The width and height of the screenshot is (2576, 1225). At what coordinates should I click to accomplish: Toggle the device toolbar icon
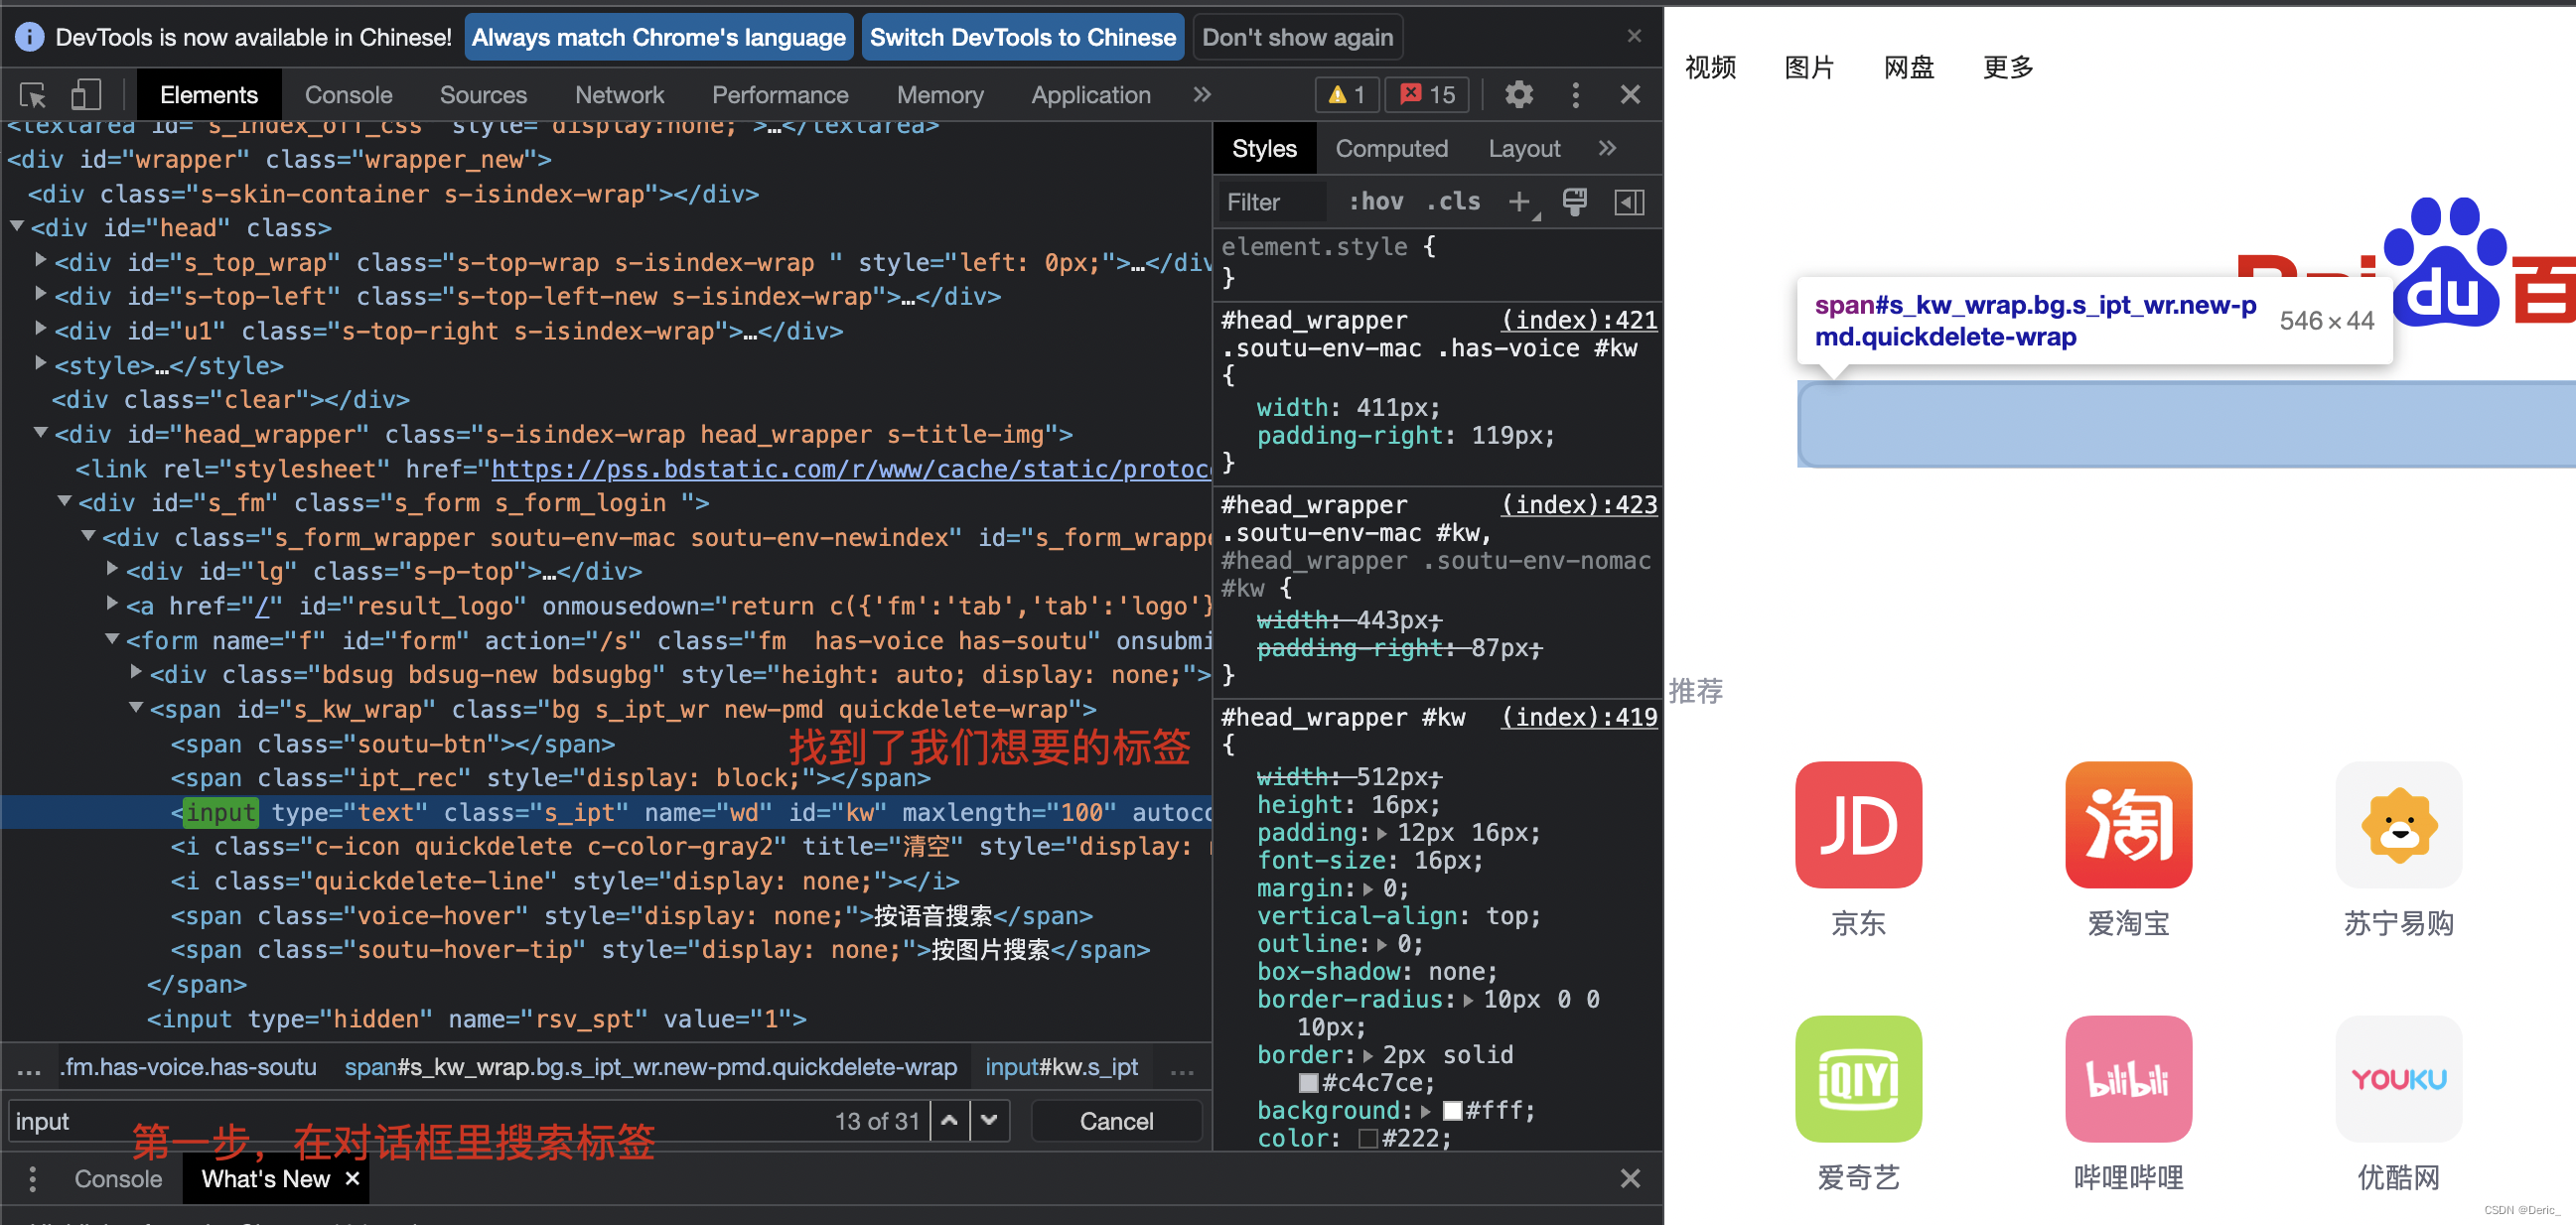86,95
